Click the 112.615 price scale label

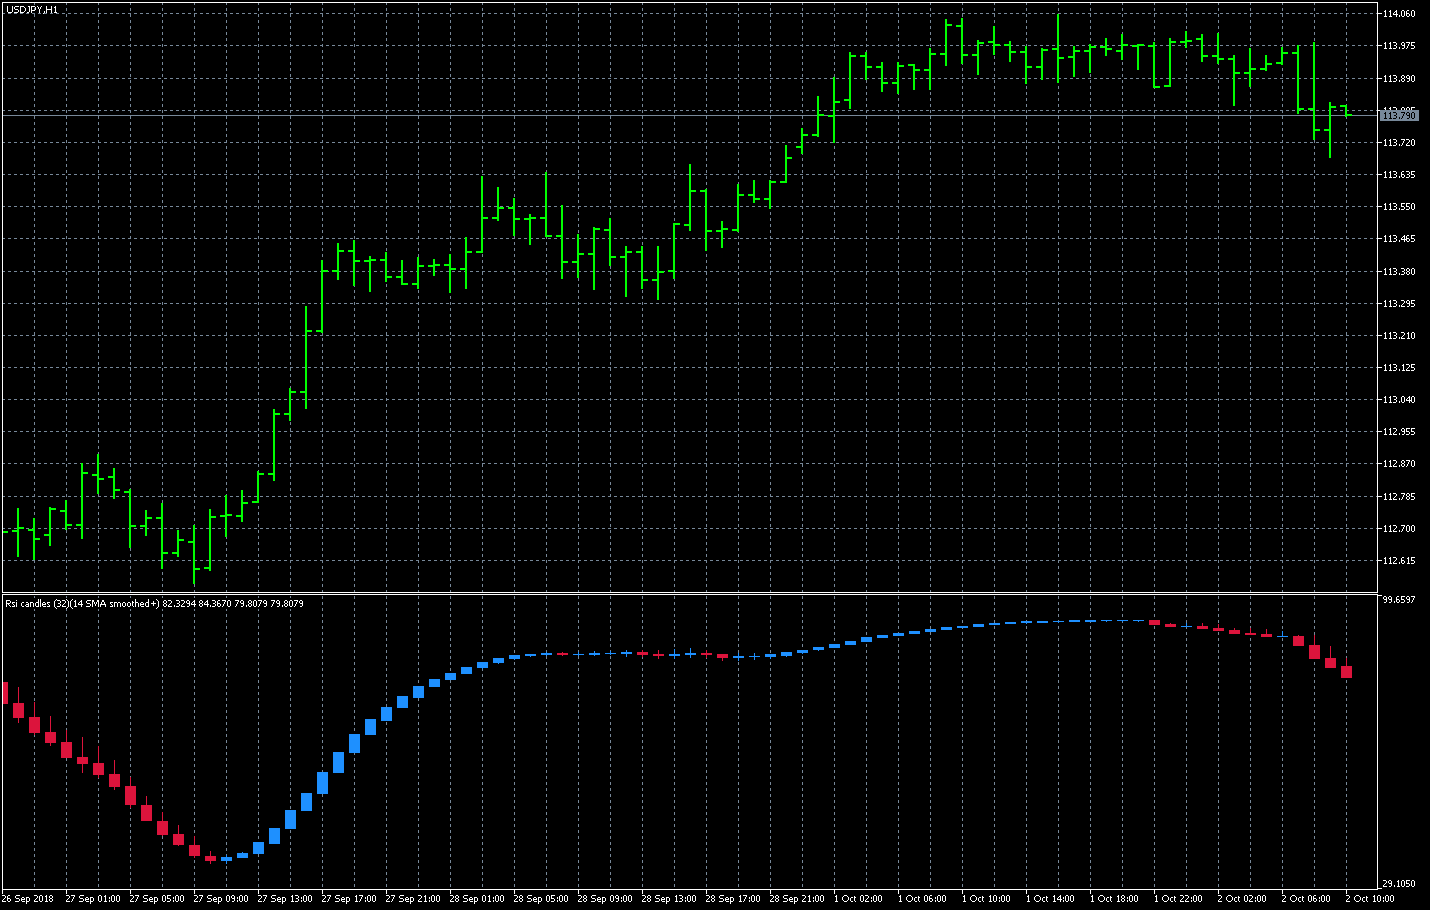(1398, 561)
